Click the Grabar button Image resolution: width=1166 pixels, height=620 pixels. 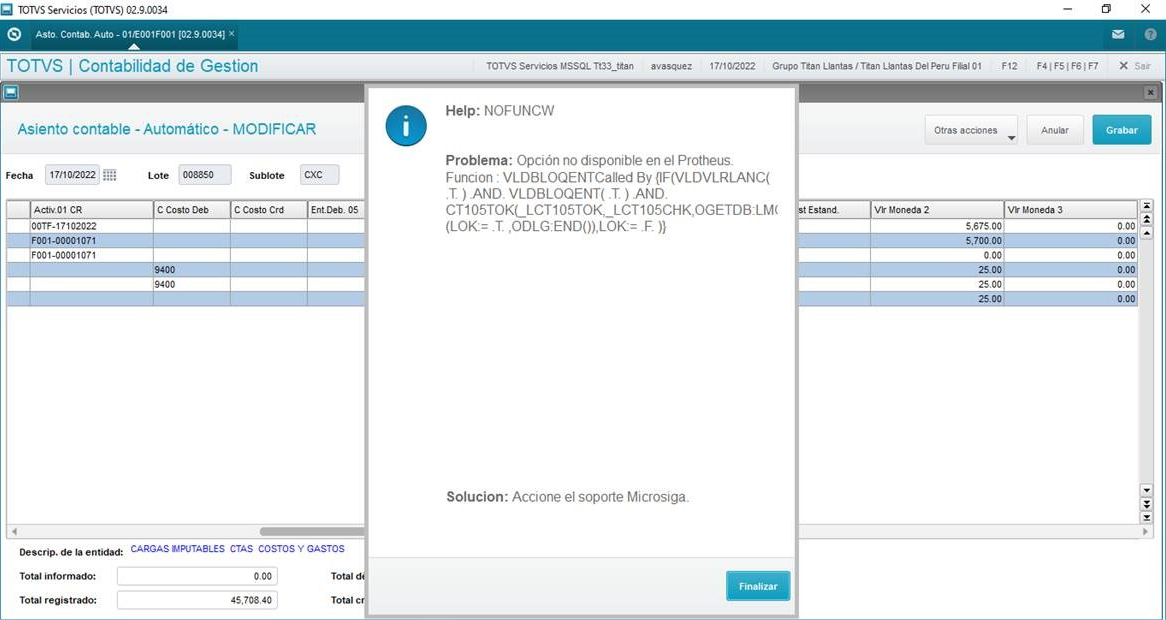(x=1121, y=130)
